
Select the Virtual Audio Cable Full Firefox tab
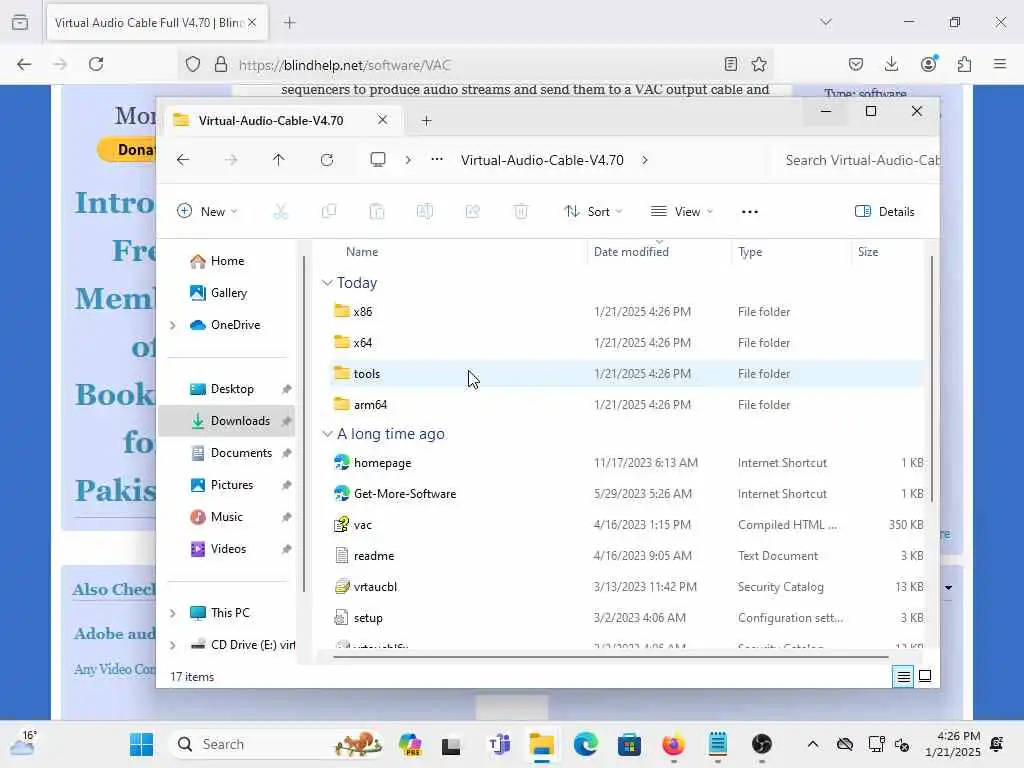[x=149, y=23]
